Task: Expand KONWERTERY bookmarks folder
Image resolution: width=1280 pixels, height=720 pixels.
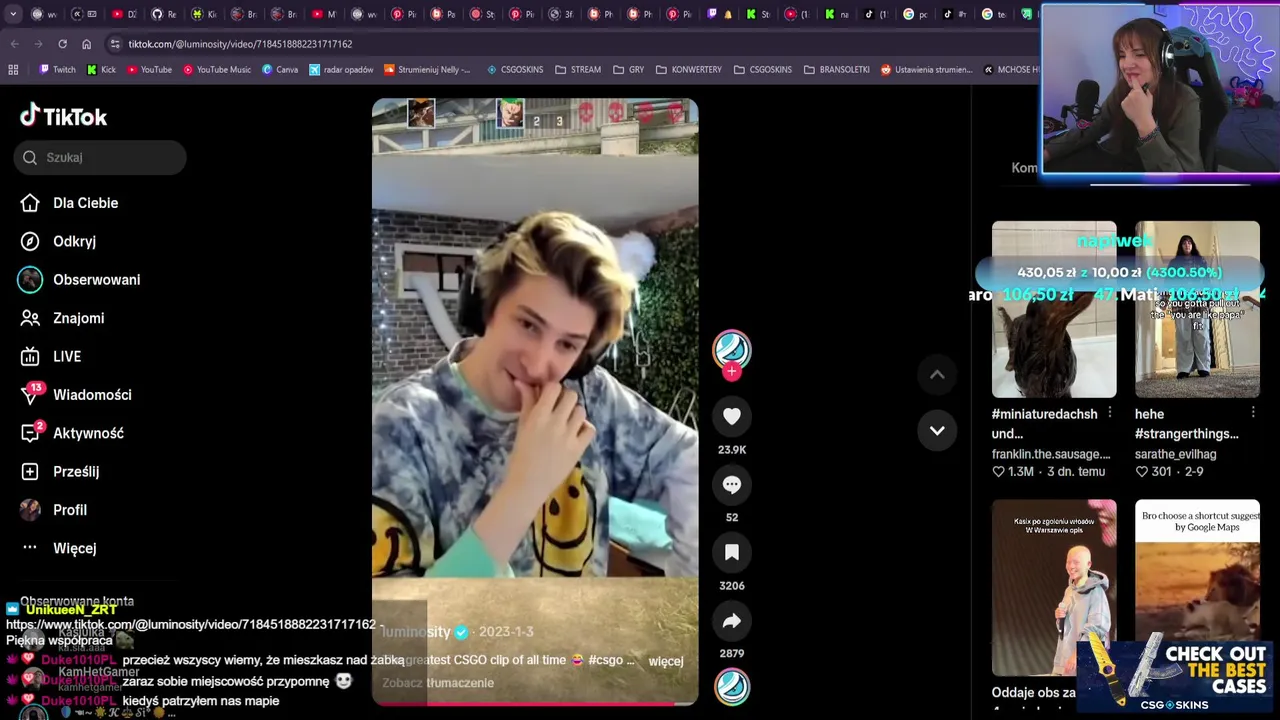Action: (x=689, y=70)
